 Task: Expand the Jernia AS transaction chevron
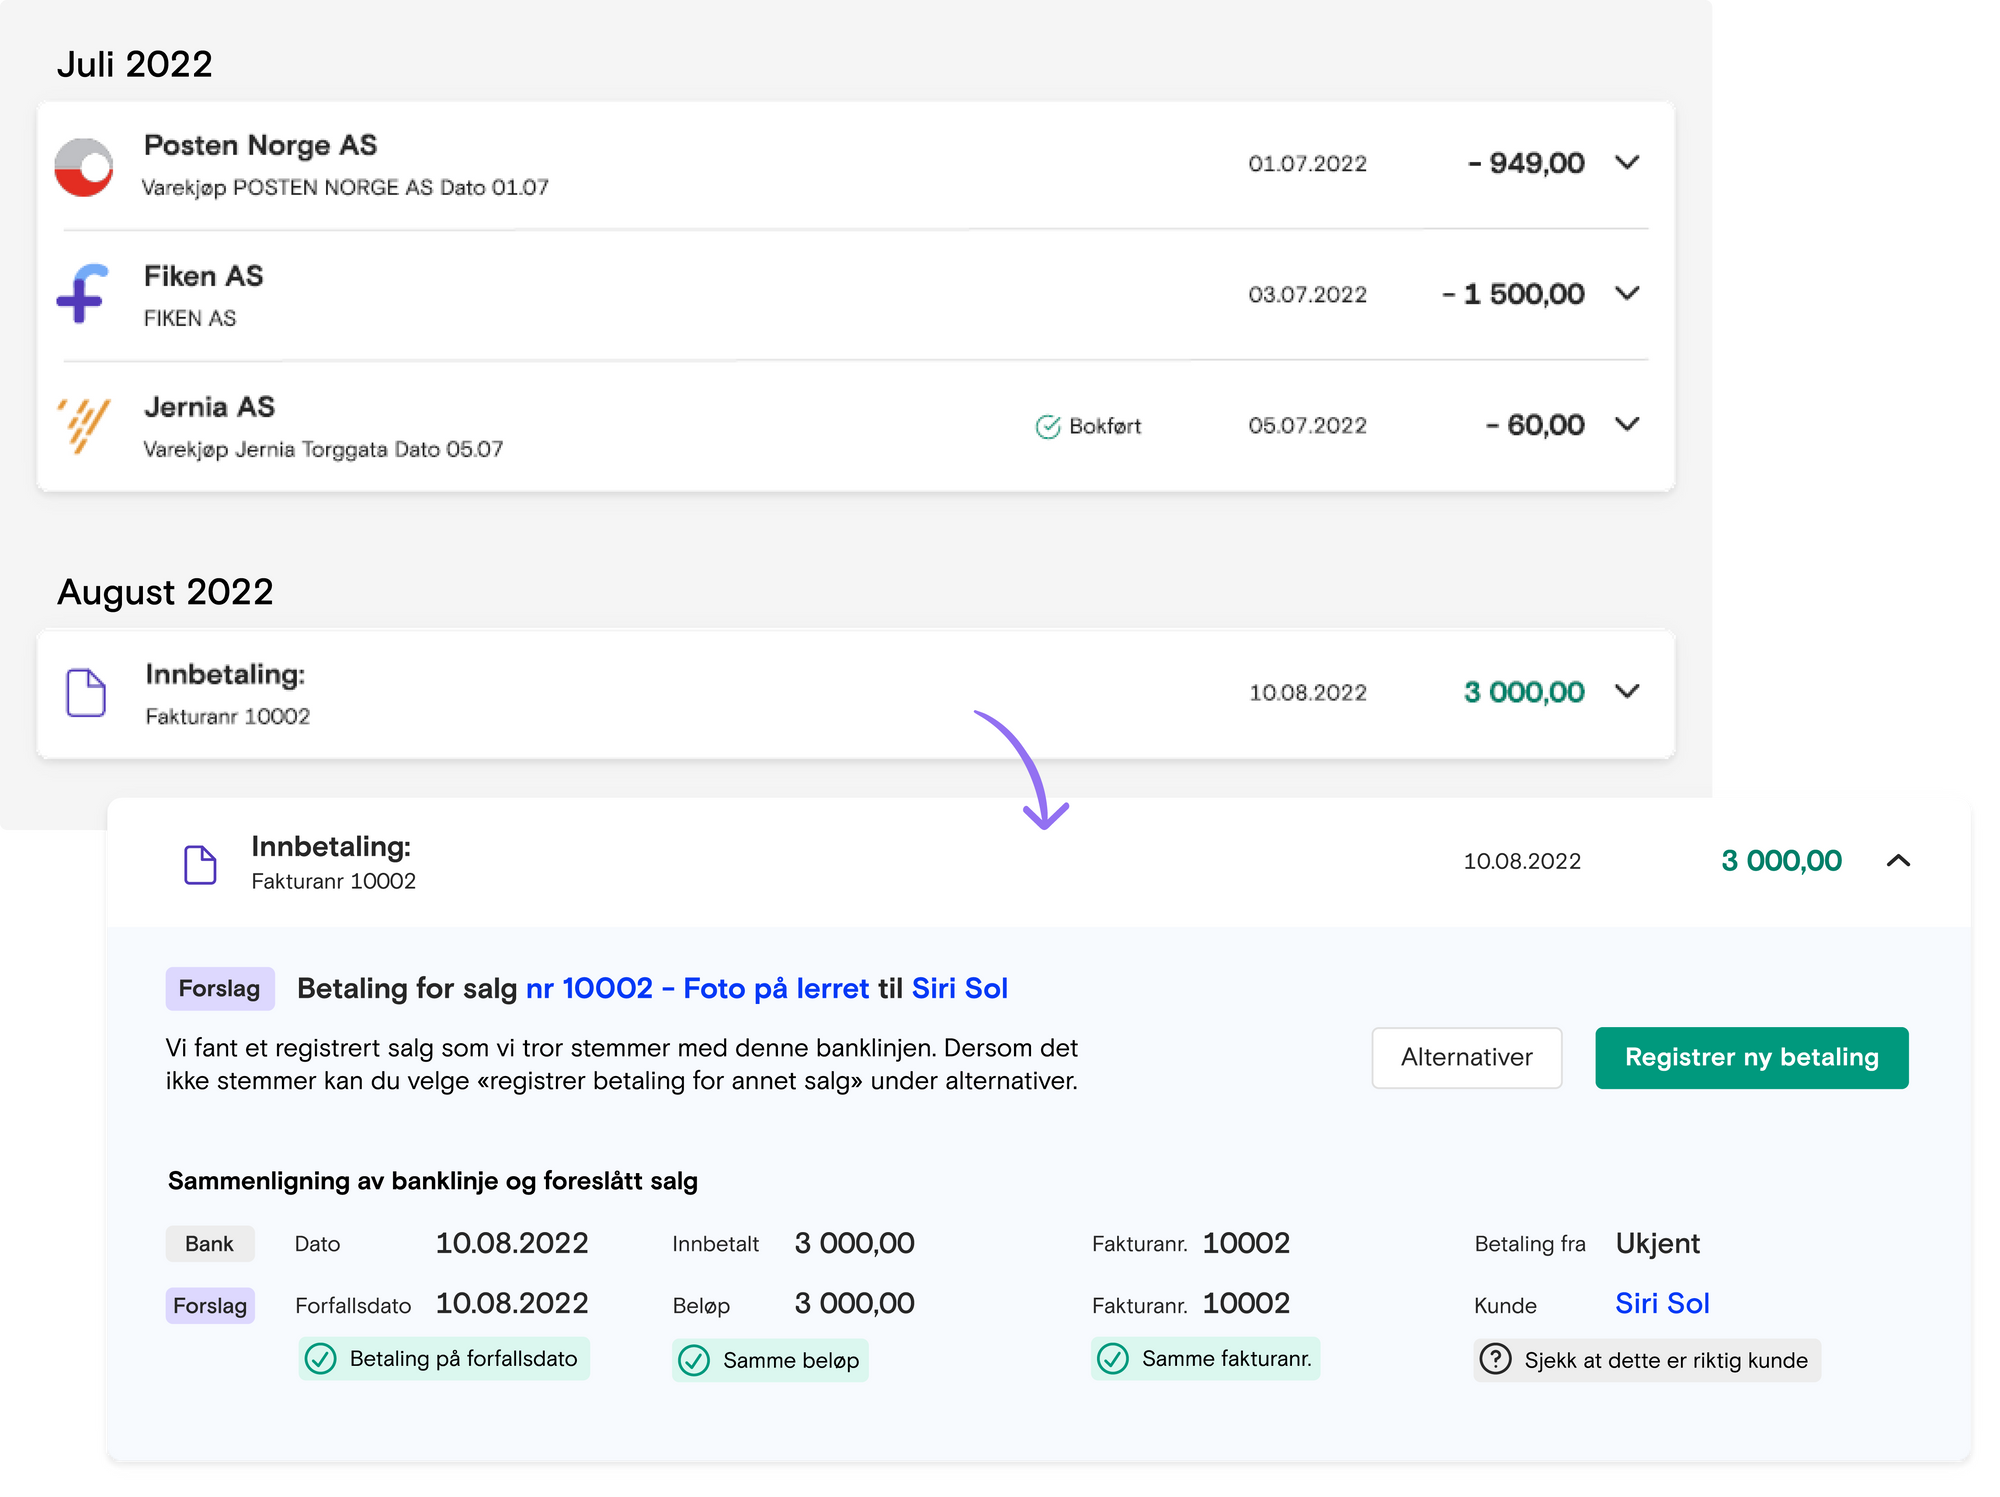1627,424
